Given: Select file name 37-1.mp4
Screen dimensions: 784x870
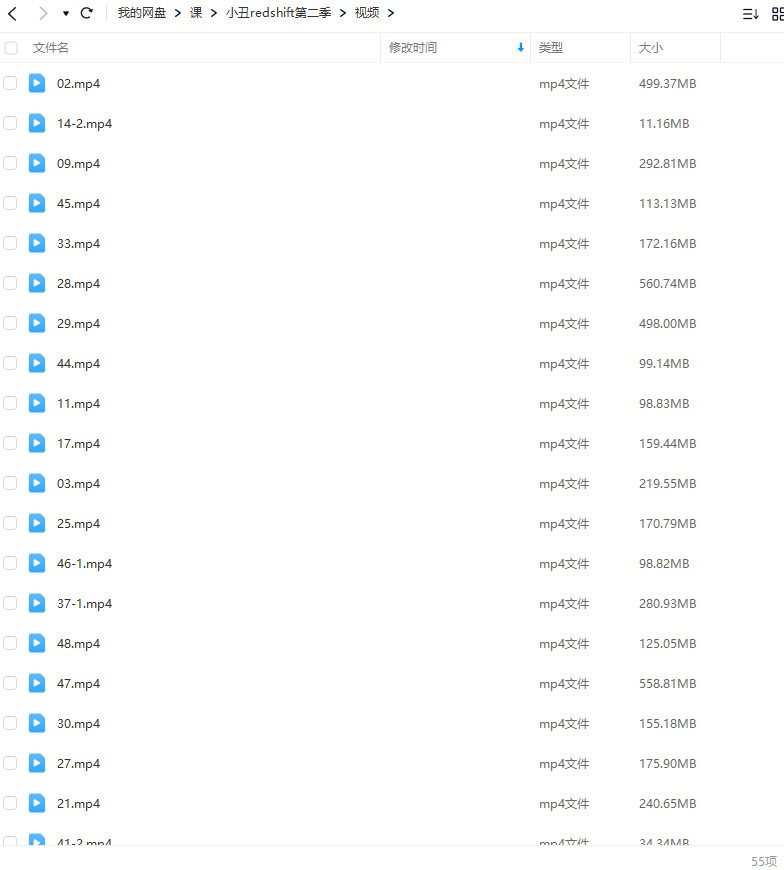Looking at the screenshot, I should [84, 603].
